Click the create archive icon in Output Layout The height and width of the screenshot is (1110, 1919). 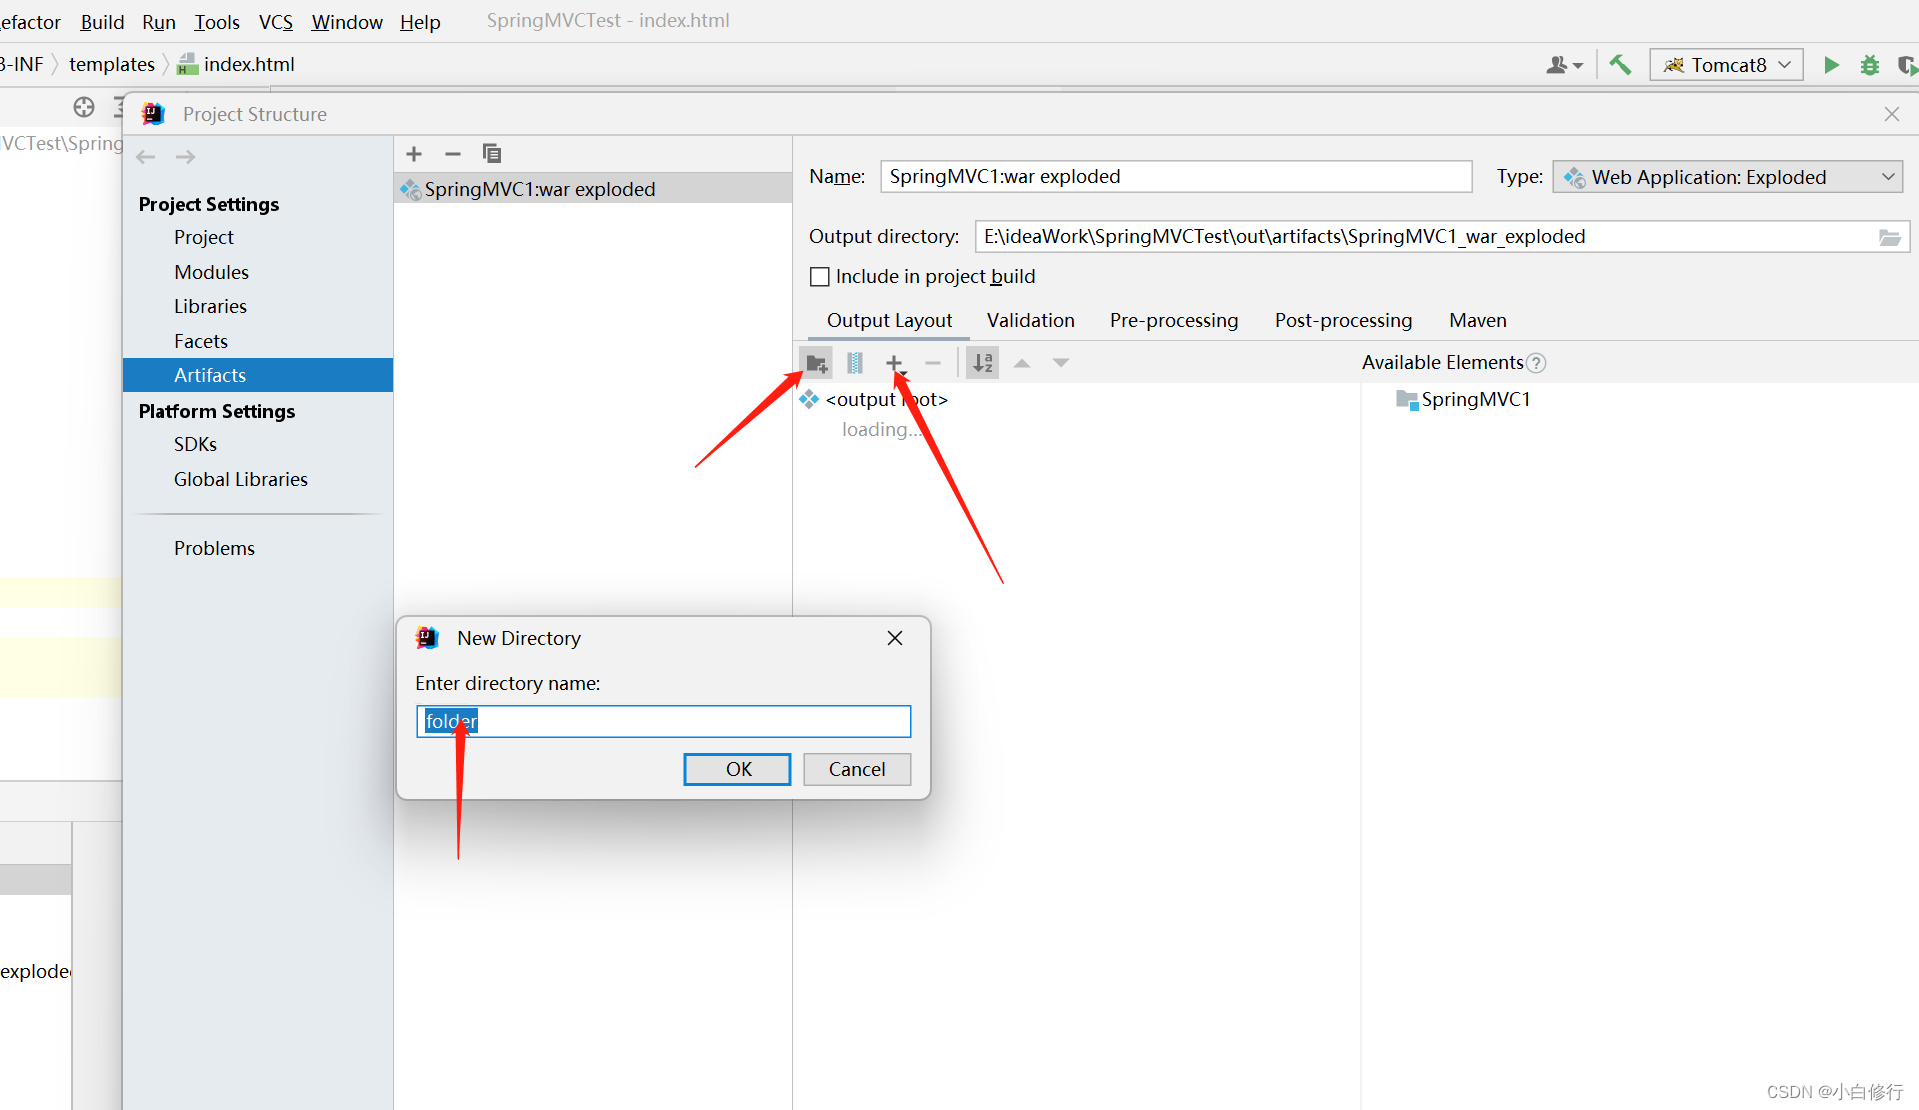tap(855, 363)
